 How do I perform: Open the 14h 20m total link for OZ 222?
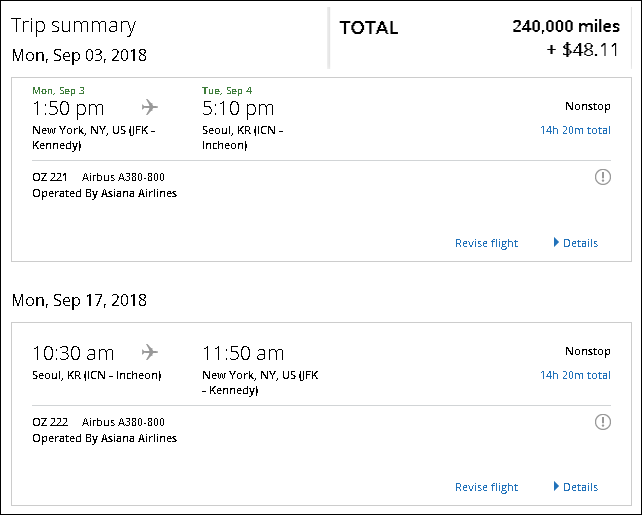pyautogui.click(x=575, y=375)
